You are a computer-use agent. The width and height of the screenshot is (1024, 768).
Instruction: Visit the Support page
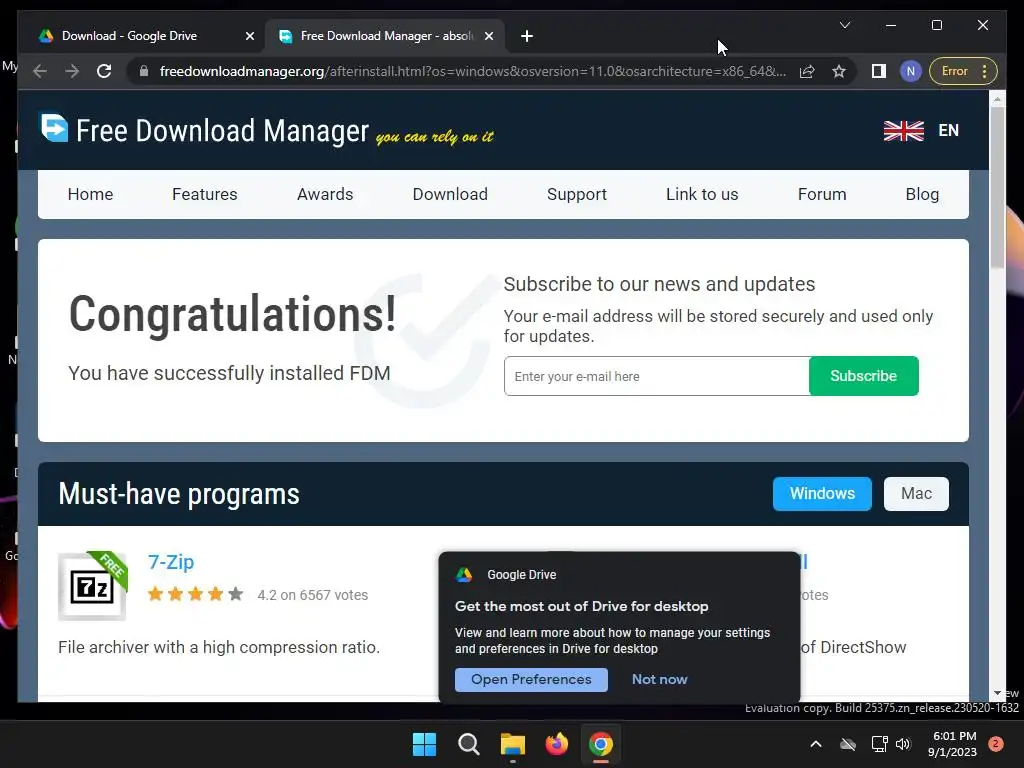click(577, 194)
